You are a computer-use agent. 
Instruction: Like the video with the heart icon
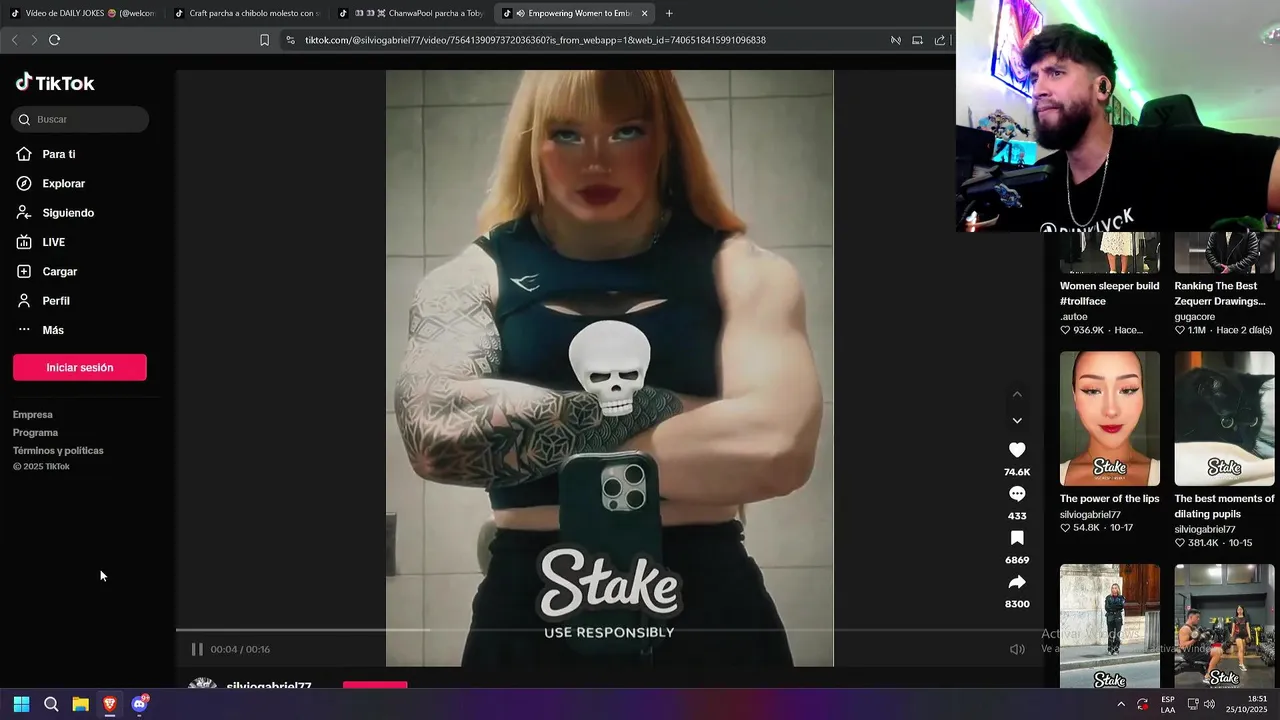(x=1017, y=450)
